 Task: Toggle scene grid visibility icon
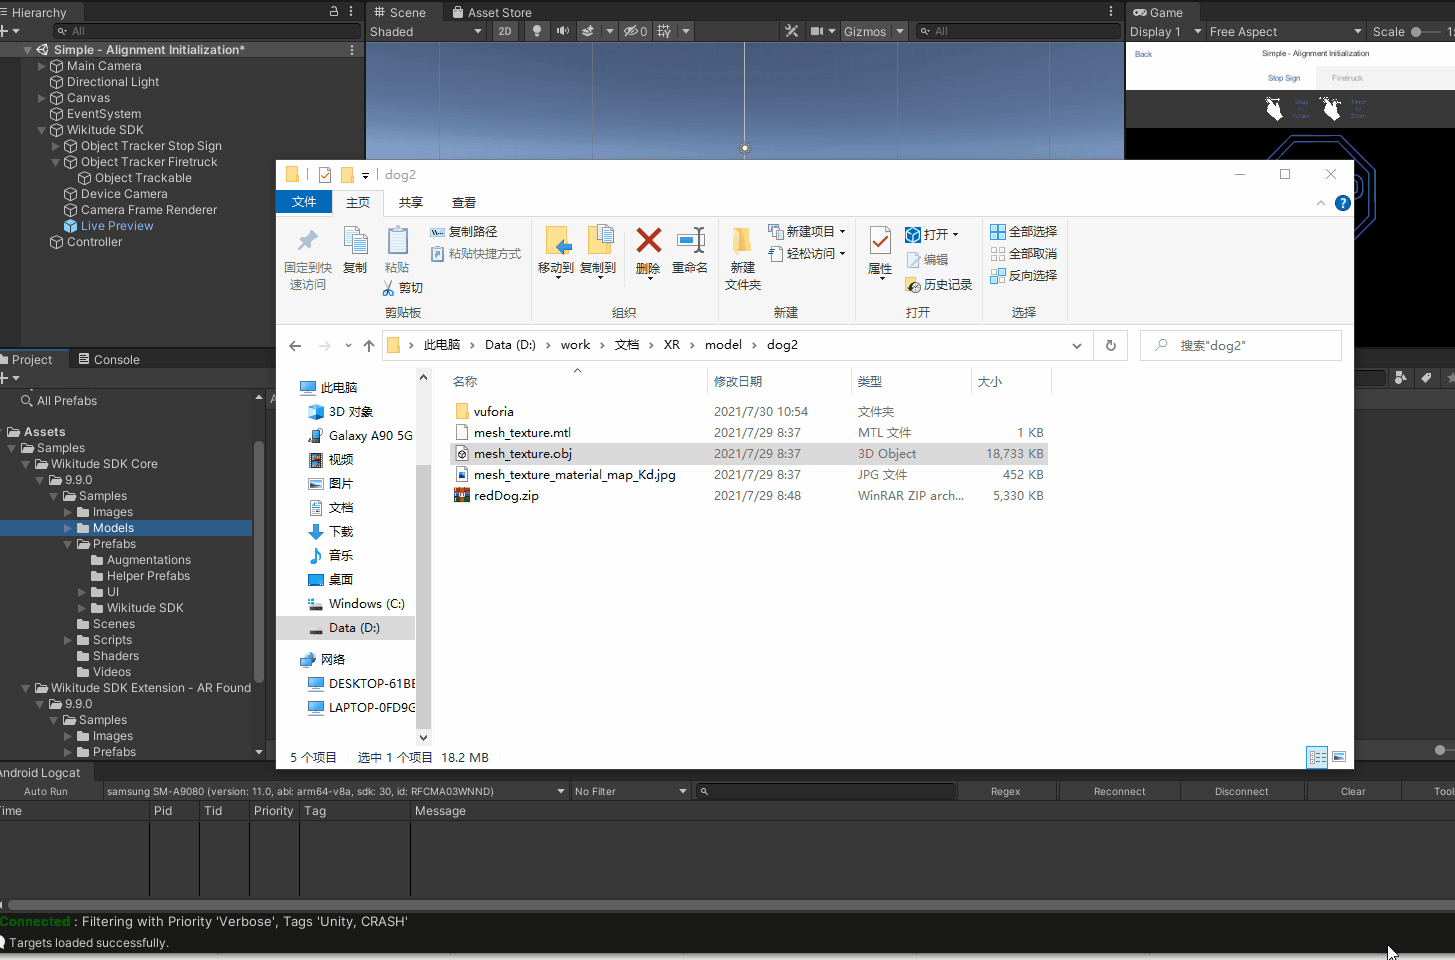click(664, 31)
